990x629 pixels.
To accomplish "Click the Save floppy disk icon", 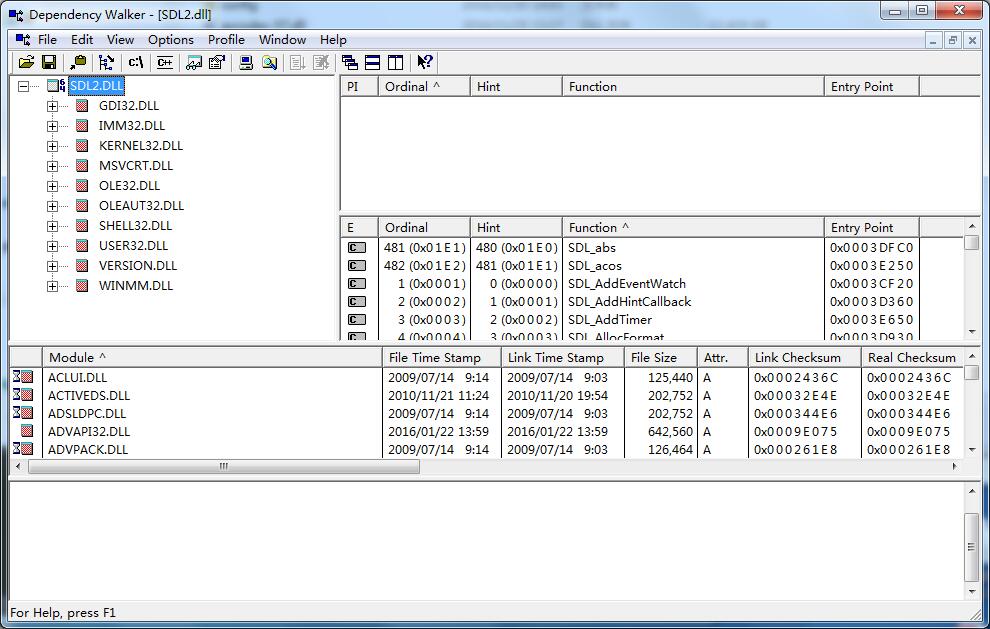I will tap(49, 62).
